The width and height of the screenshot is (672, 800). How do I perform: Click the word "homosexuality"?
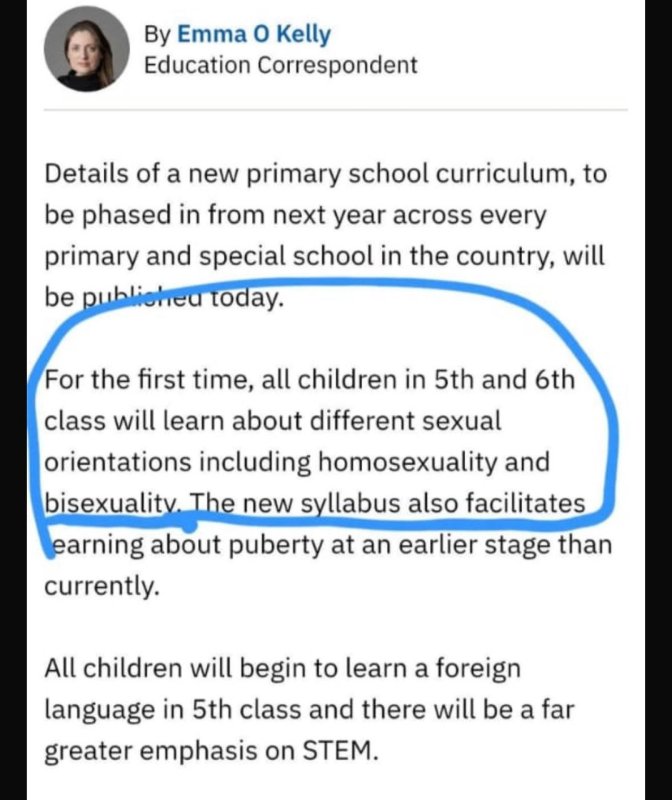pyautogui.click(x=421, y=462)
